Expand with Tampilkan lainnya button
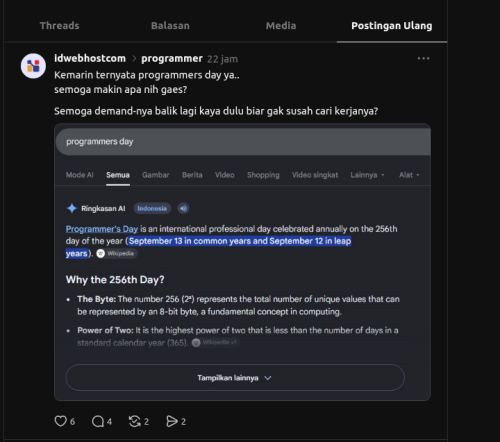This screenshot has height=442, width=500. coord(235,378)
